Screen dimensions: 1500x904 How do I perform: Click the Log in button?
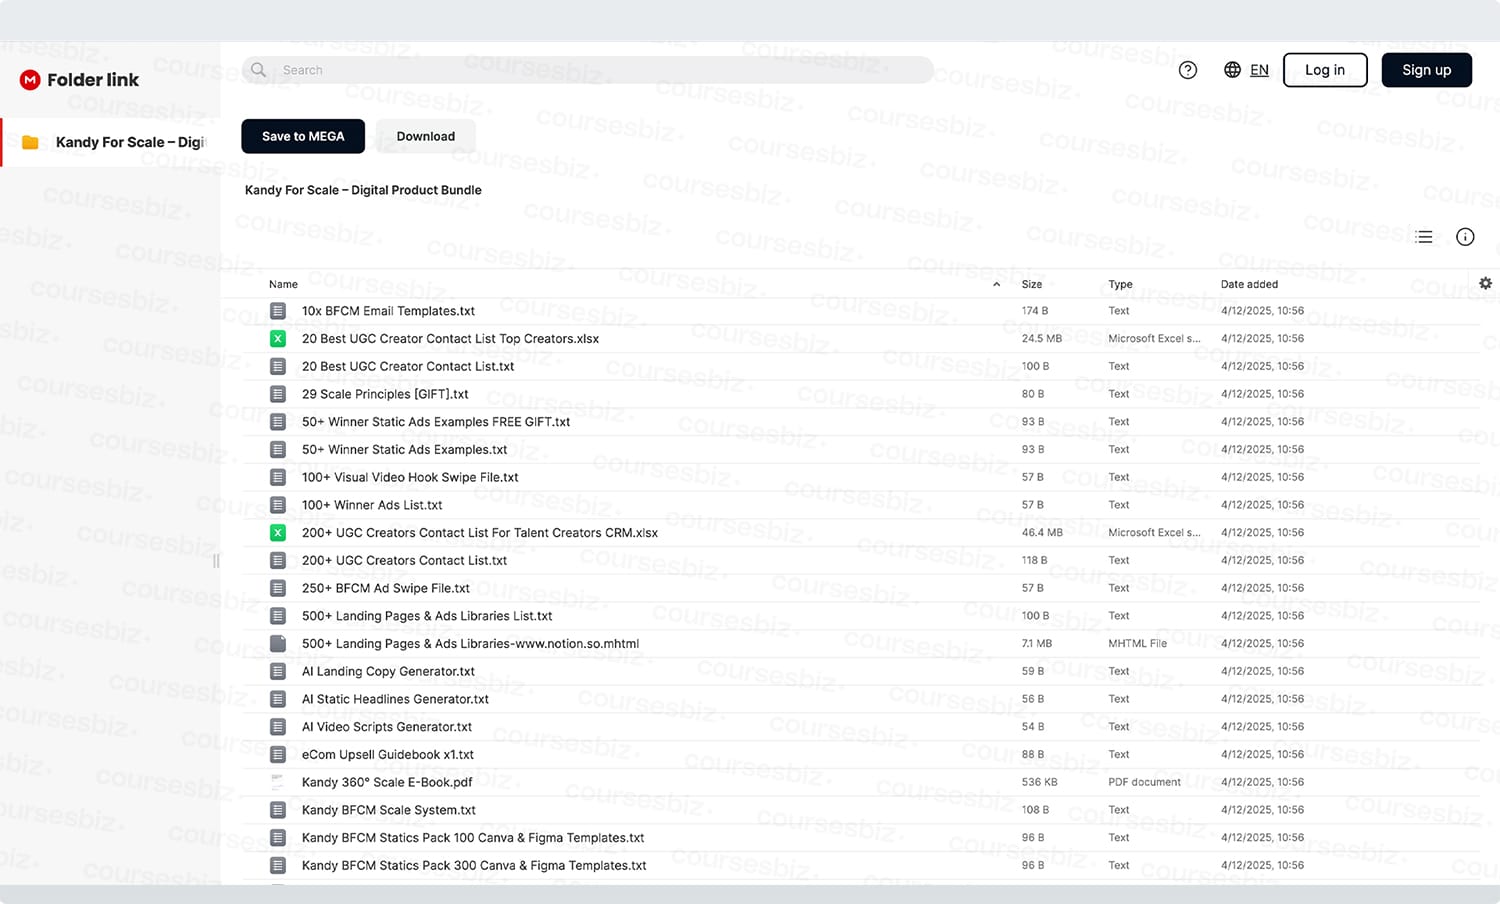(x=1325, y=70)
